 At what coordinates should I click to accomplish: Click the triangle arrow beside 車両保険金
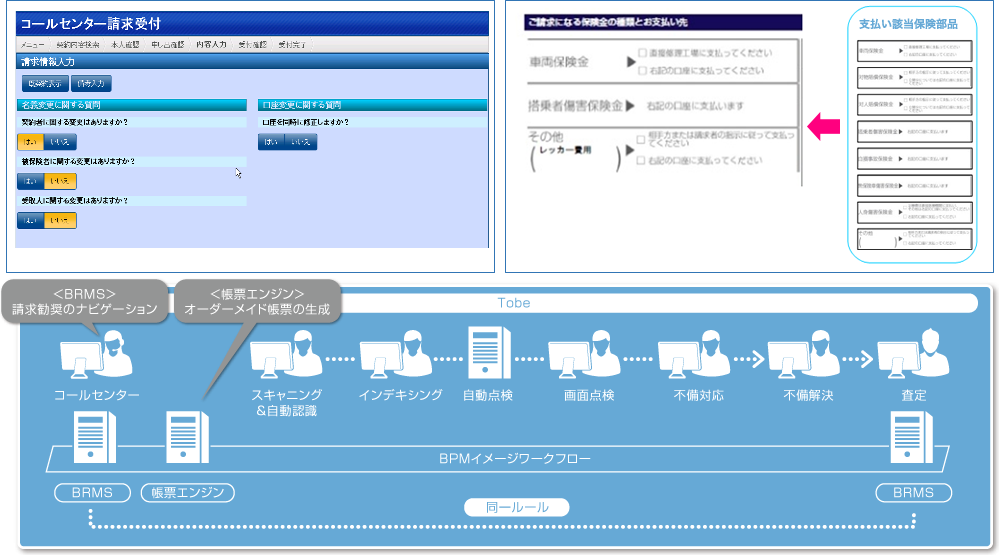point(631,62)
